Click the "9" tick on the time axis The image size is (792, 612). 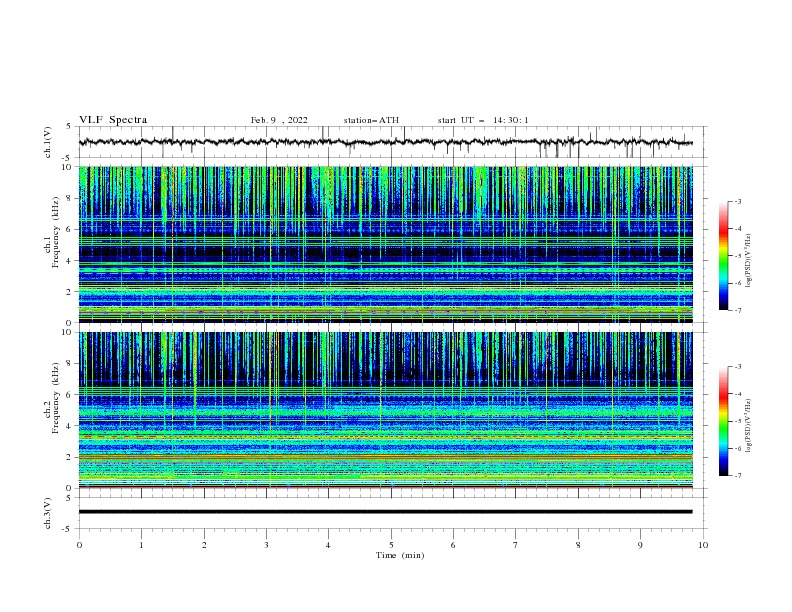pyautogui.click(x=640, y=545)
